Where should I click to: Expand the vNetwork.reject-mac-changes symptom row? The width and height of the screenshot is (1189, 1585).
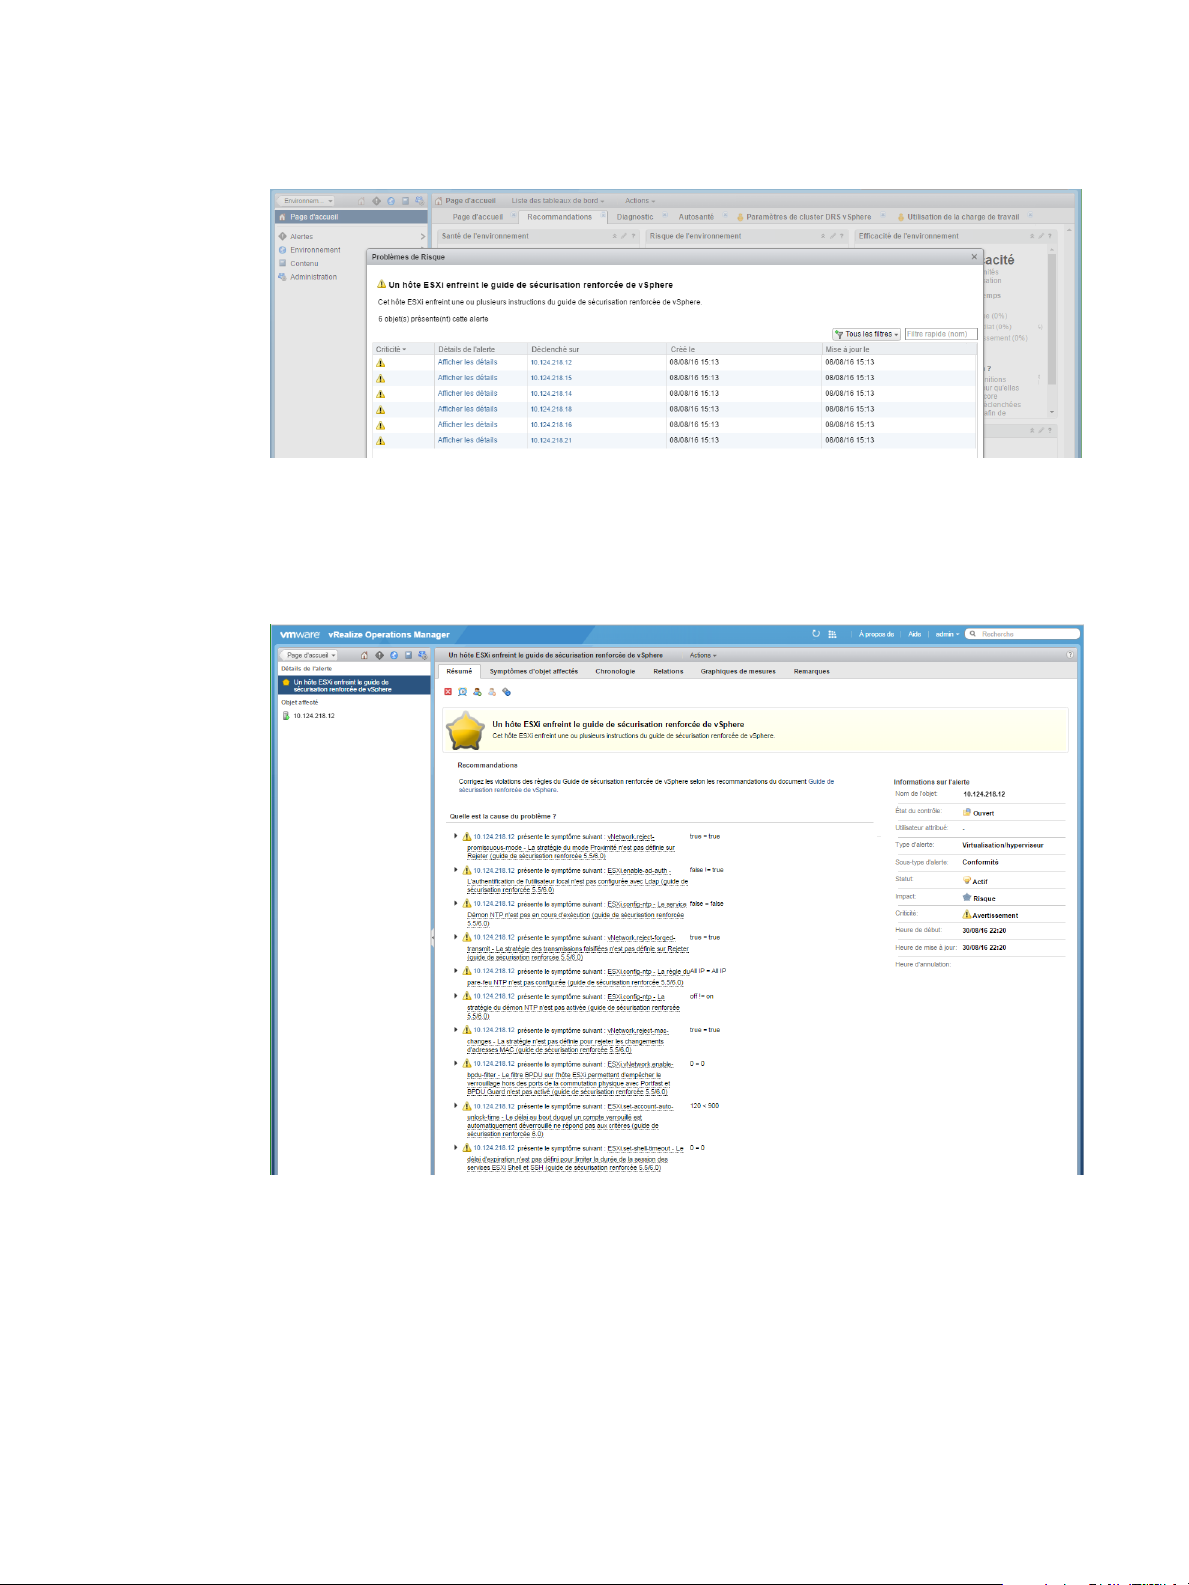[x=455, y=1030]
